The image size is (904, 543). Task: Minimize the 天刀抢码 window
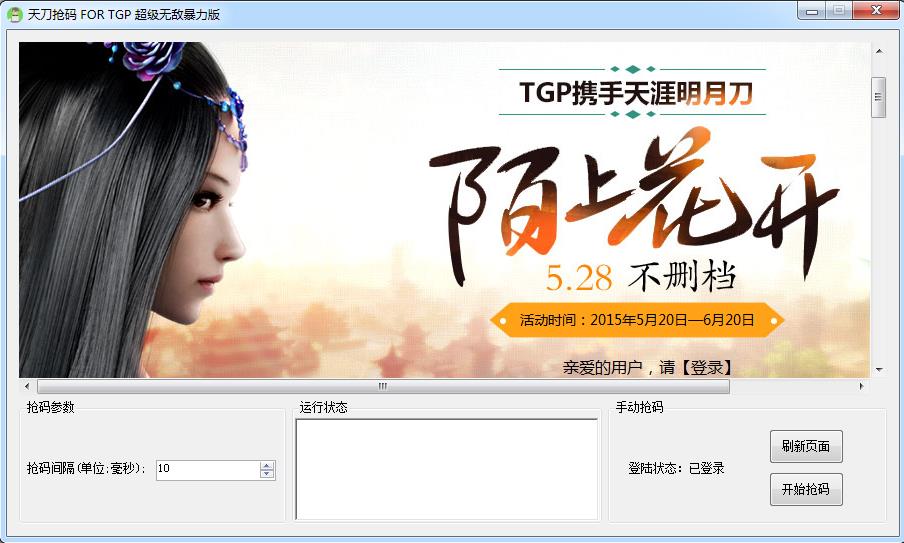pos(812,11)
